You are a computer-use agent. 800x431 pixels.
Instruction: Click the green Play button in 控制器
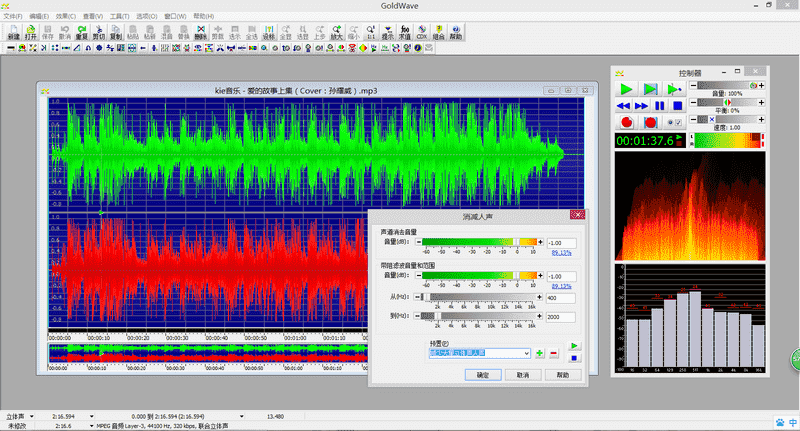[x=626, y=89]
